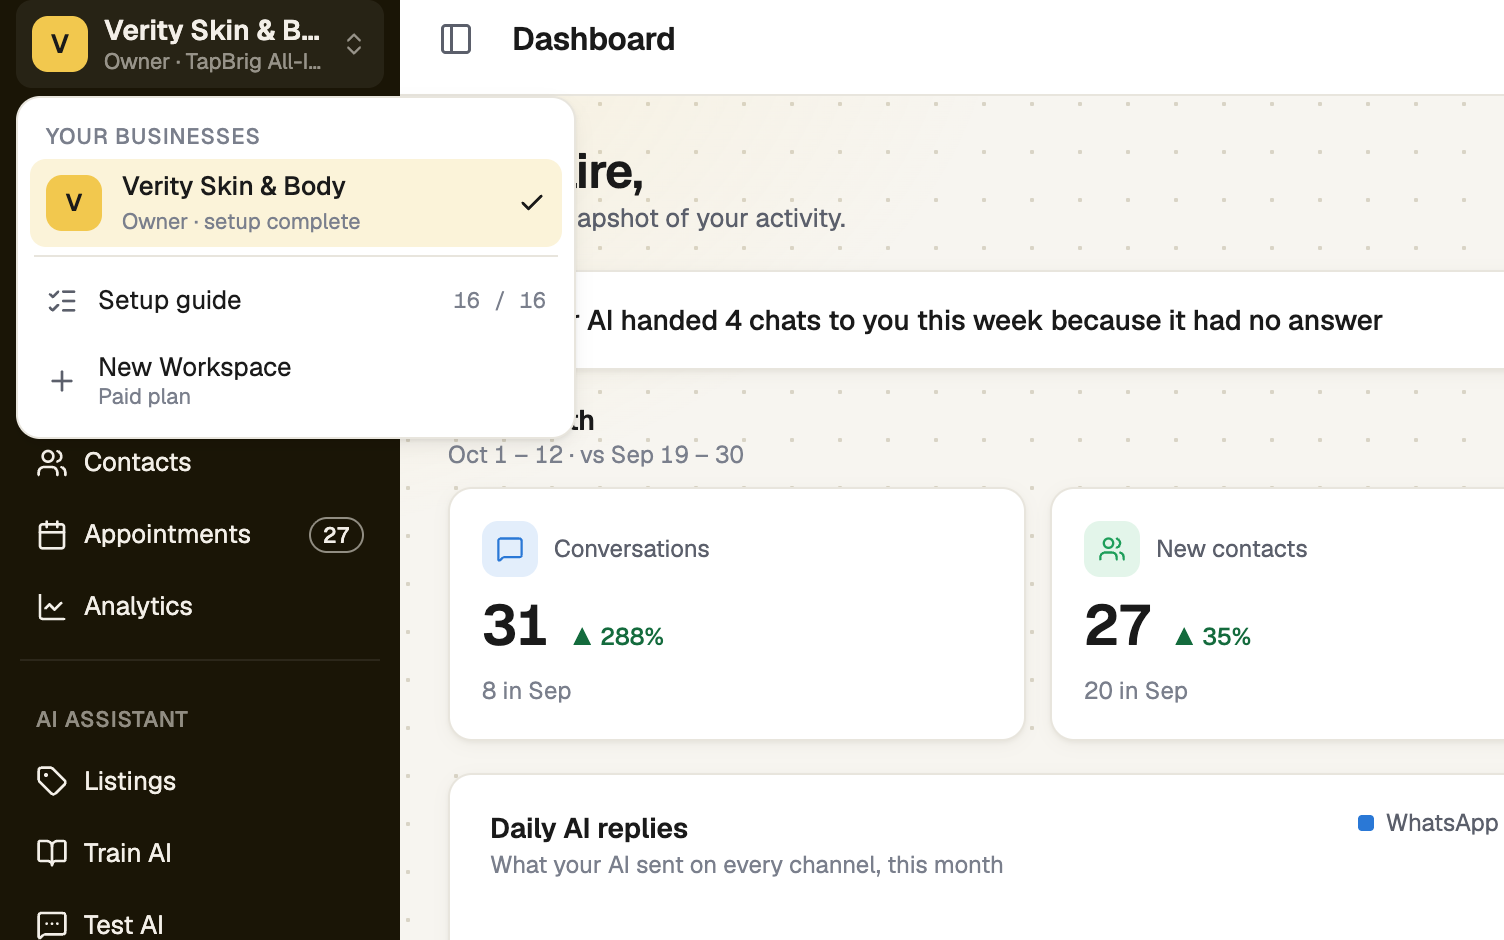Viewport: 1504px width, 940px height.
Task: Click the Analytics chart icon
Action: click(52, 607)
